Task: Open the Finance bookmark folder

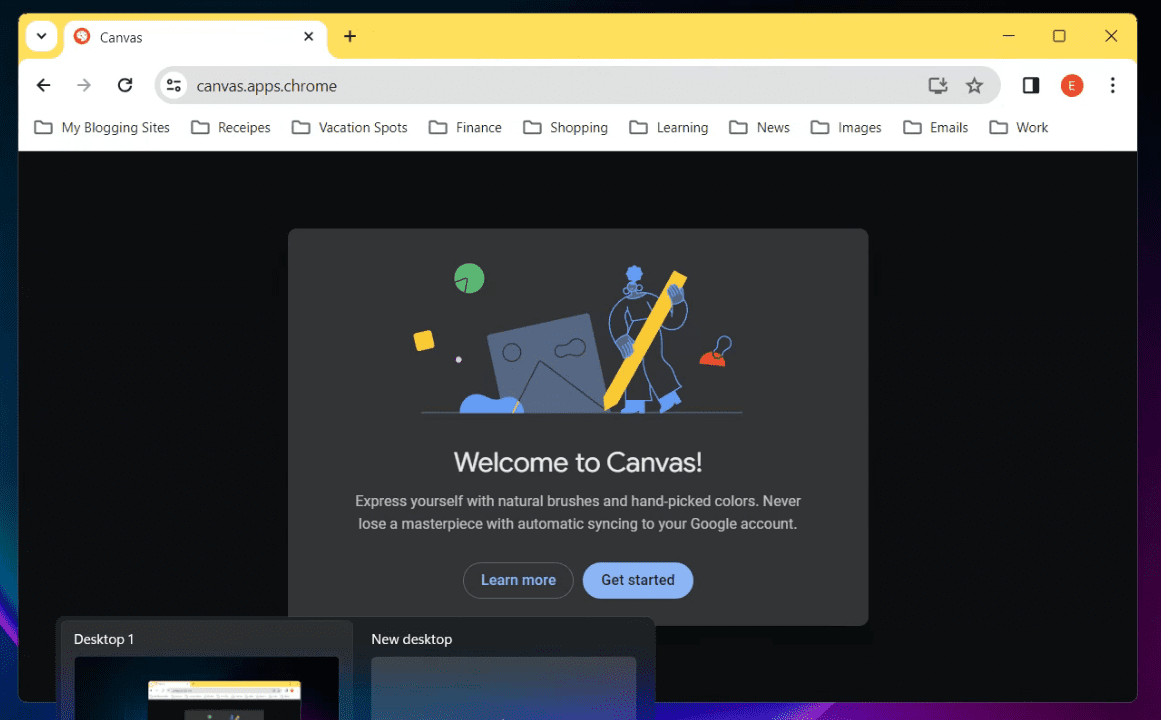Action: tap(466, 127)
